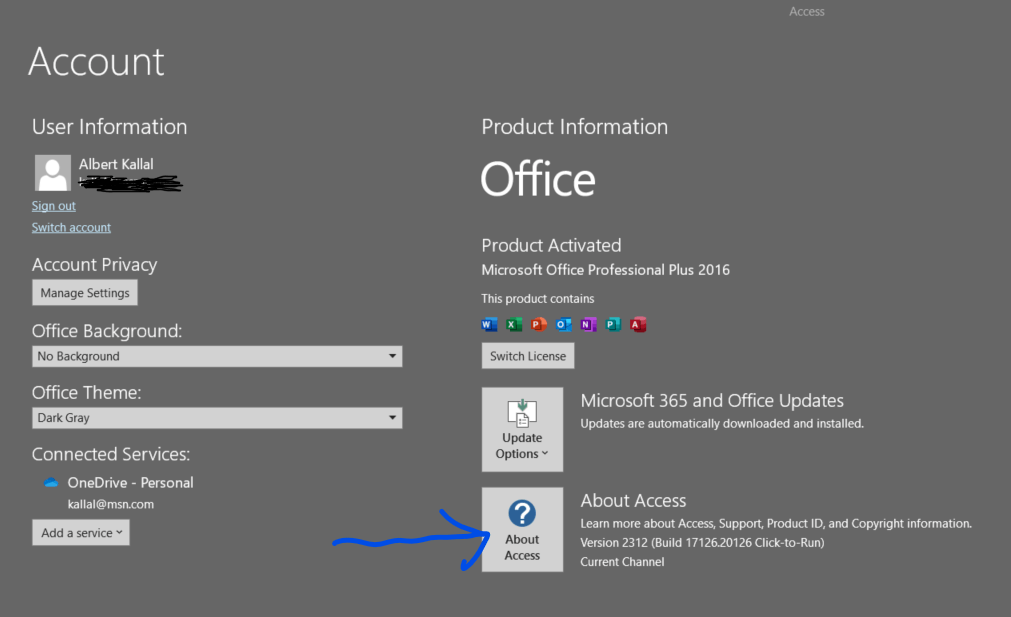Select the Account heading section
1011x617 pixels.
pyautogui.click(x=95, y=62)
